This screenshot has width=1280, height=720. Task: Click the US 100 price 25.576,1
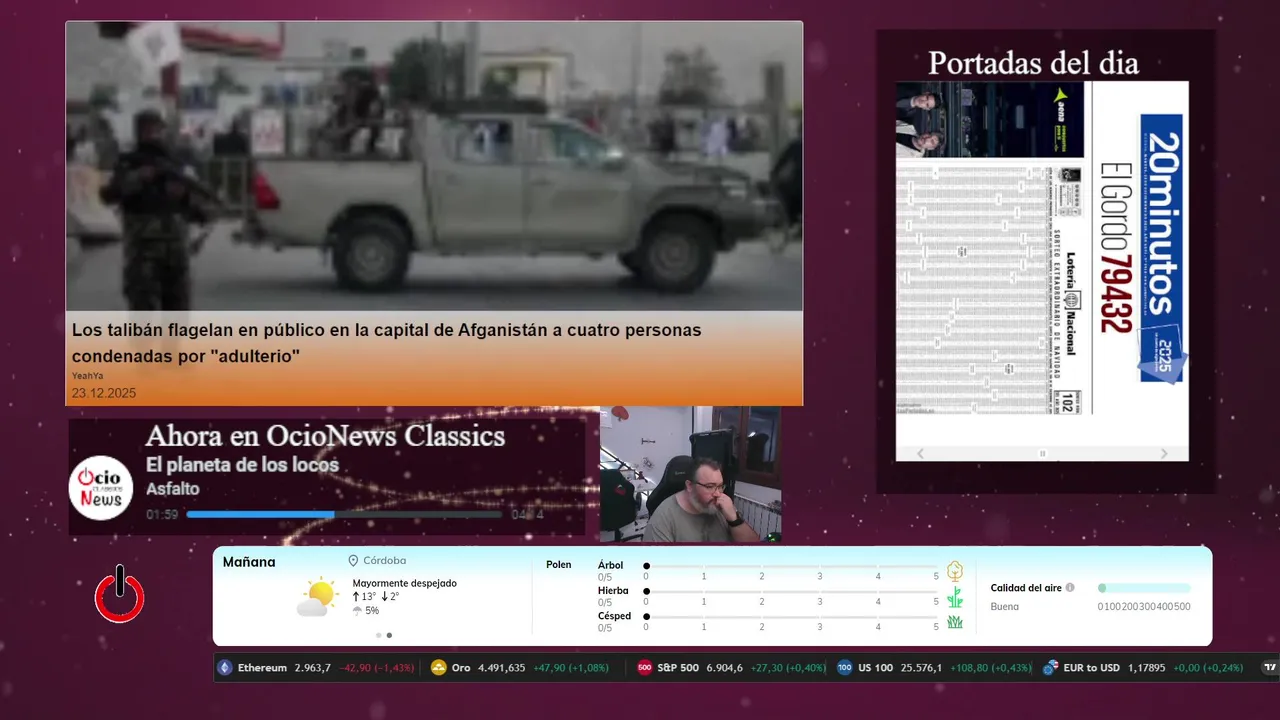(x=921, y=668)
